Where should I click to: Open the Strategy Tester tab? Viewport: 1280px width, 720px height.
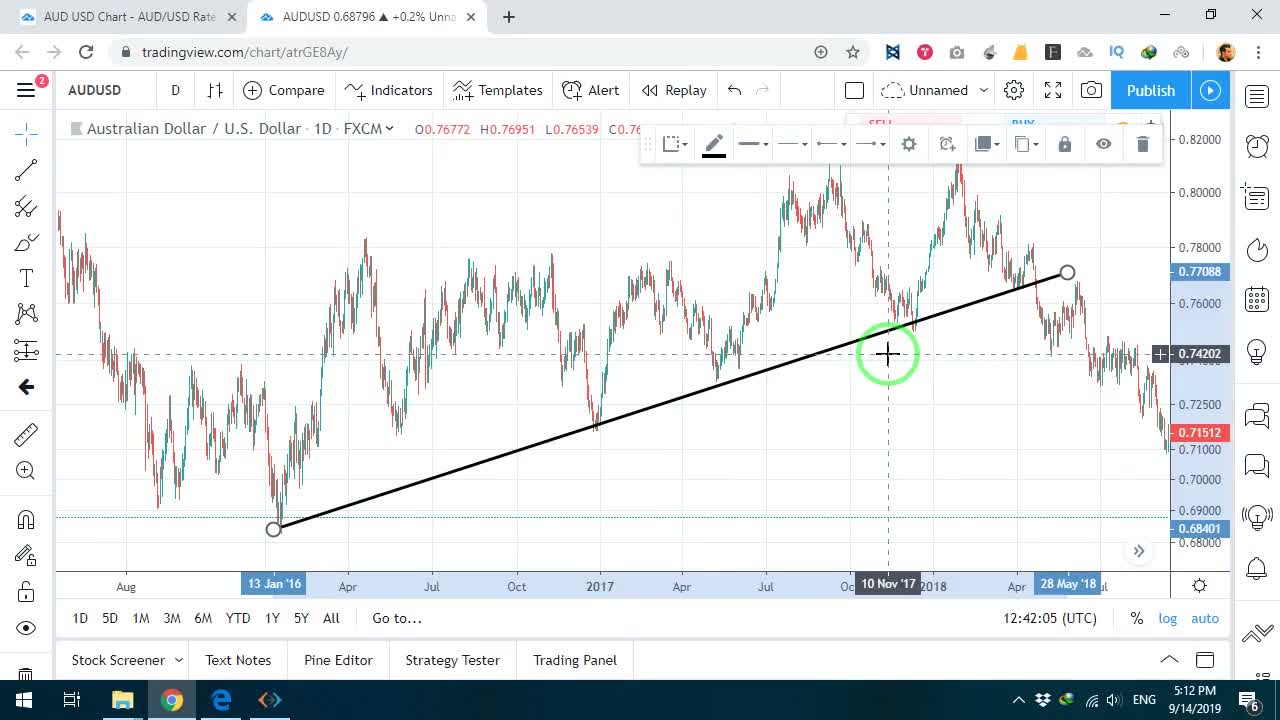pos(452,660)
